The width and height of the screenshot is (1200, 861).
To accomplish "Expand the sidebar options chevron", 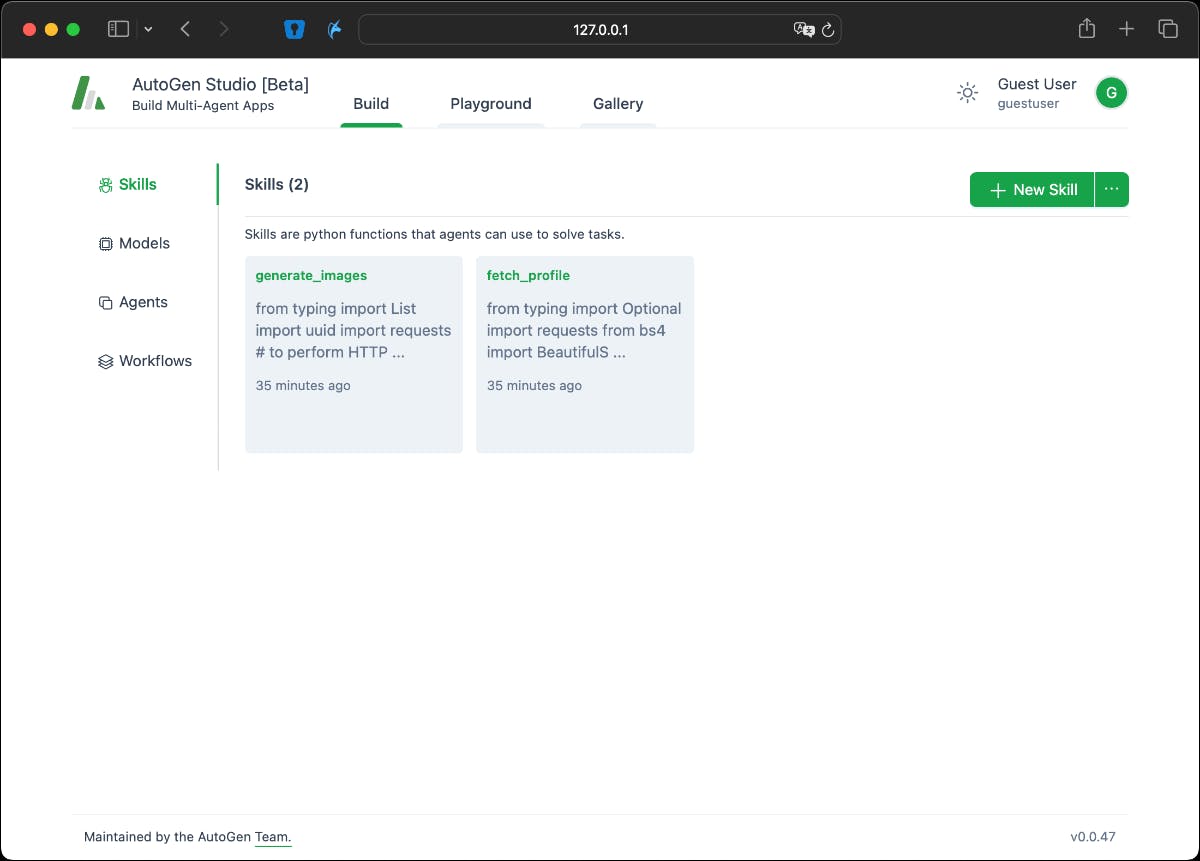I will (148, 29).
